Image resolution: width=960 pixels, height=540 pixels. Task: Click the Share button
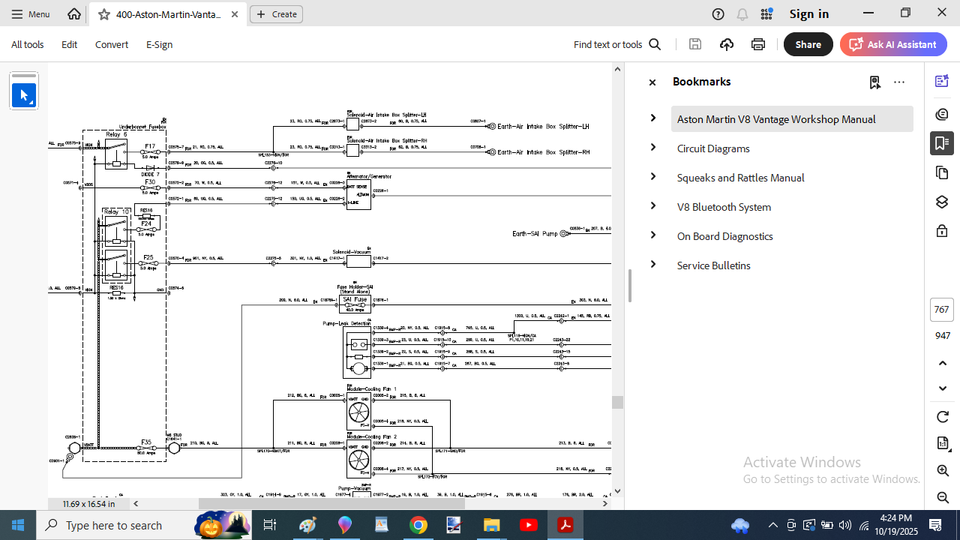(x=808, y=44)
